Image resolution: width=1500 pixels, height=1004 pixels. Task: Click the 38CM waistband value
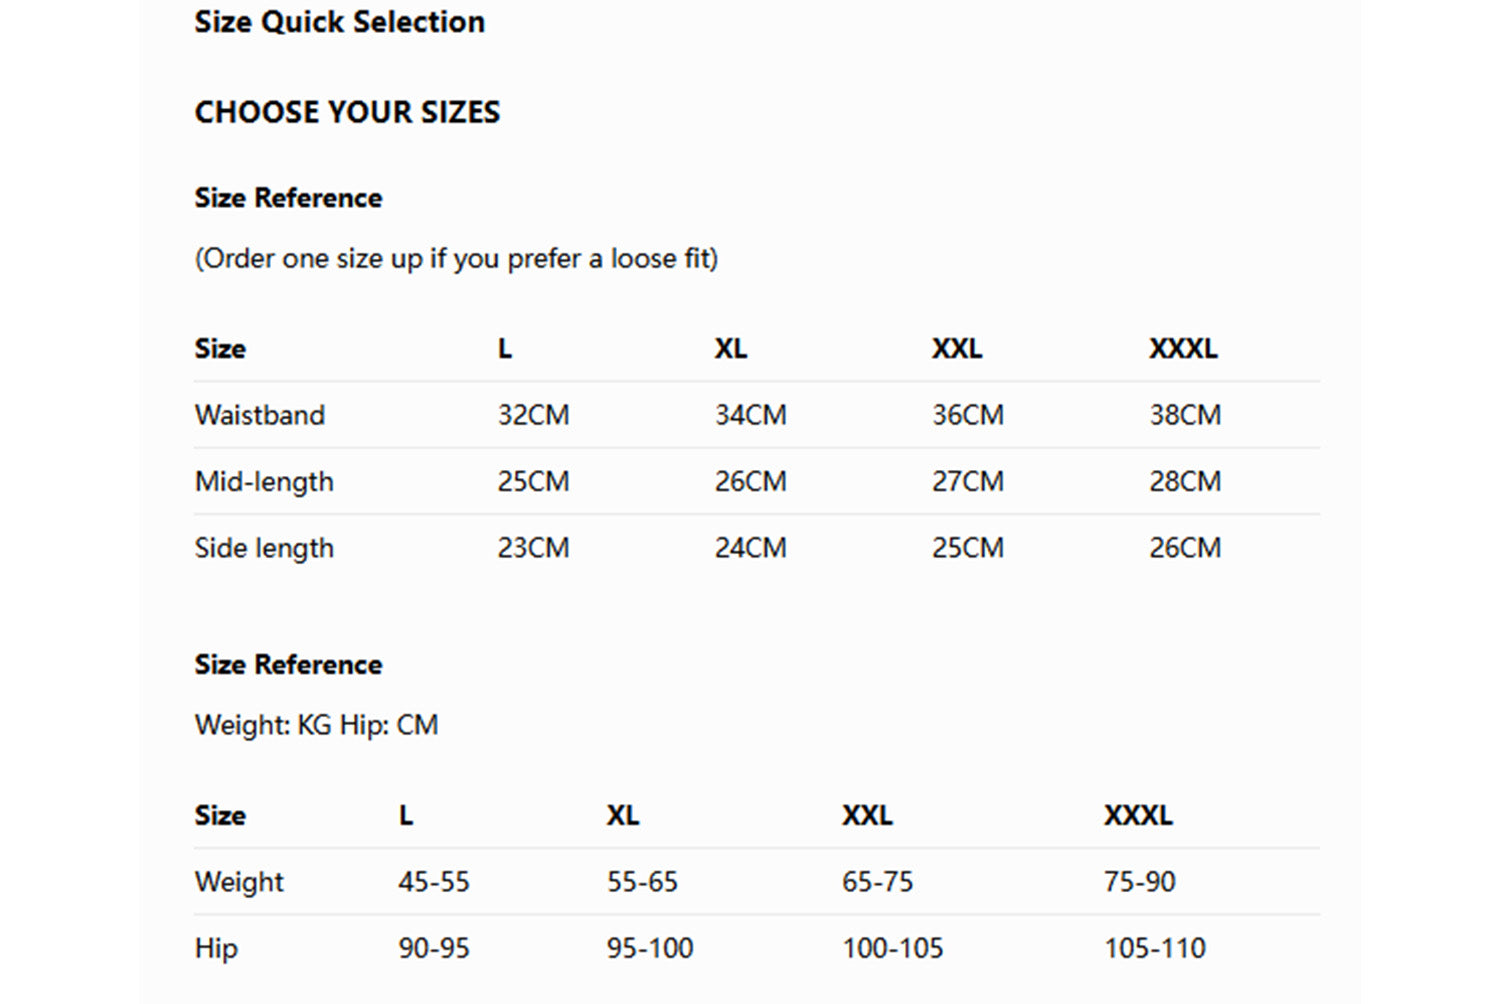point(1184,415)
